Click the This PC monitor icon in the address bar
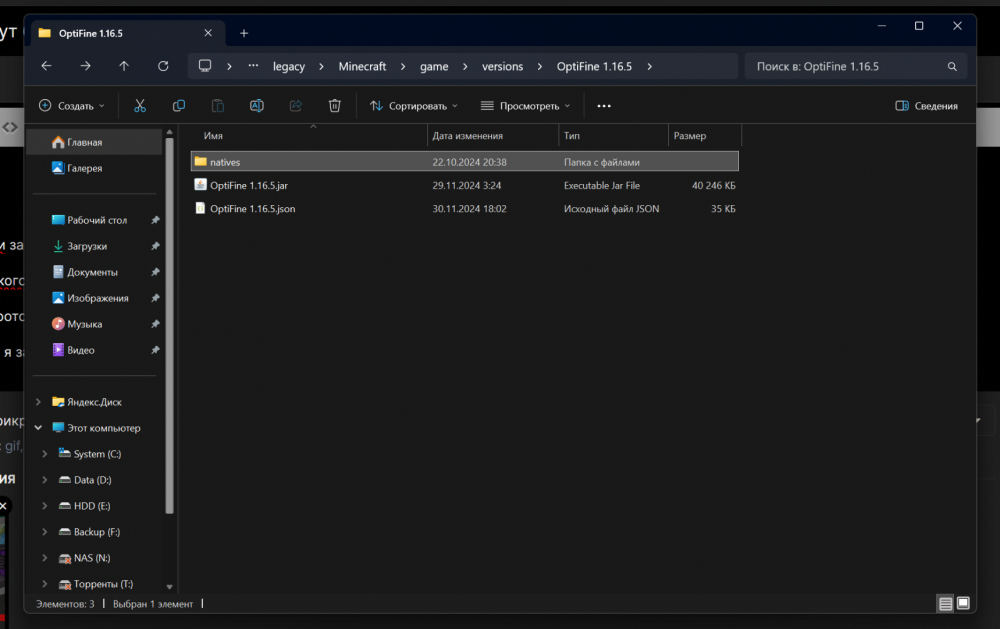Viewport: 1000px width, 629px height. pyautogui.click(x=205, y=66)
